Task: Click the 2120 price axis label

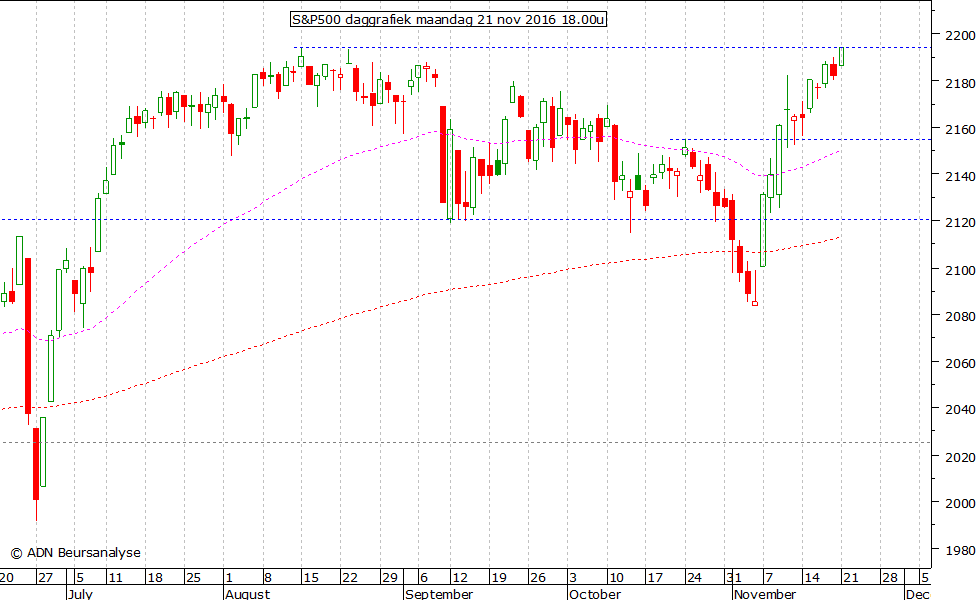Action: pyautogui.click(x=960, y=223)
